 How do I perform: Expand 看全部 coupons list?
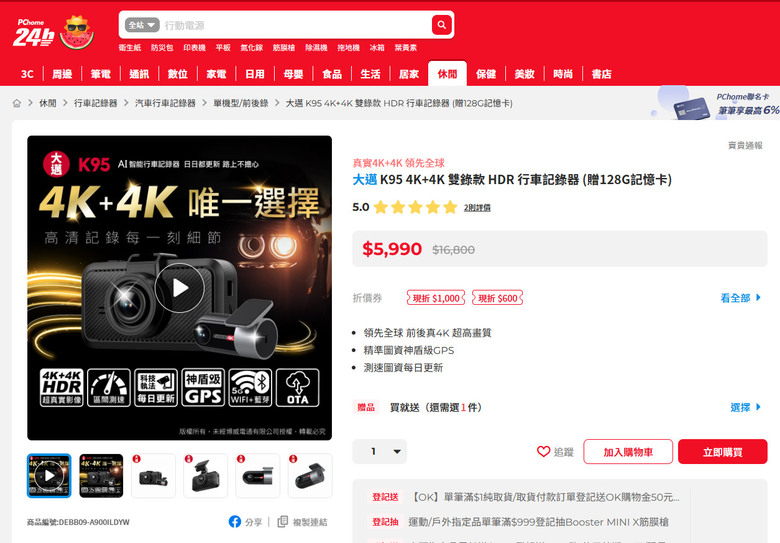(741, 298)
